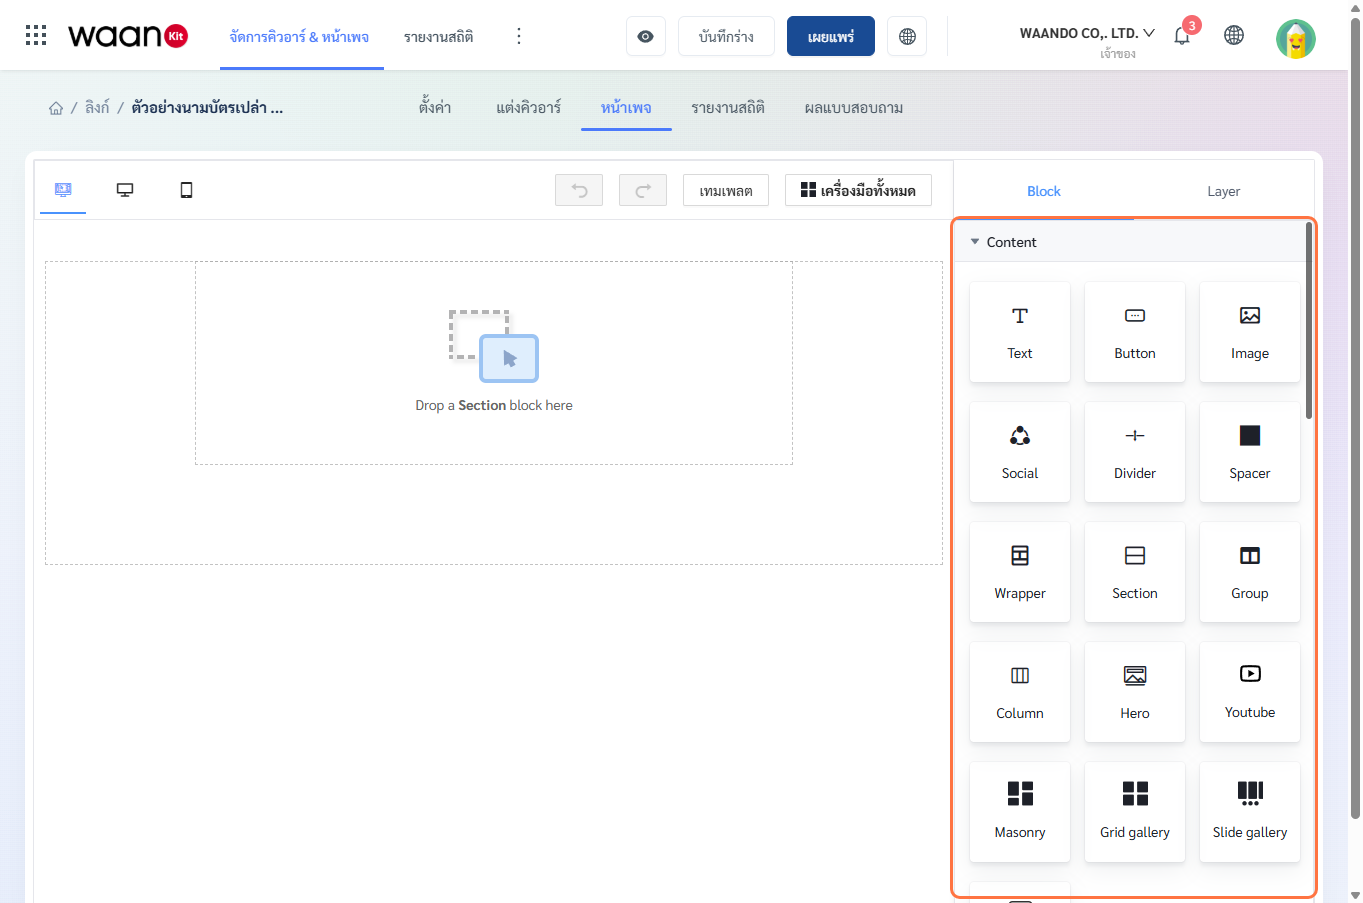Open รายงานสถิติ in the top navigation
Viewport: 1363px width, 903px height.
pyautogui.click(x=439, y=37)
